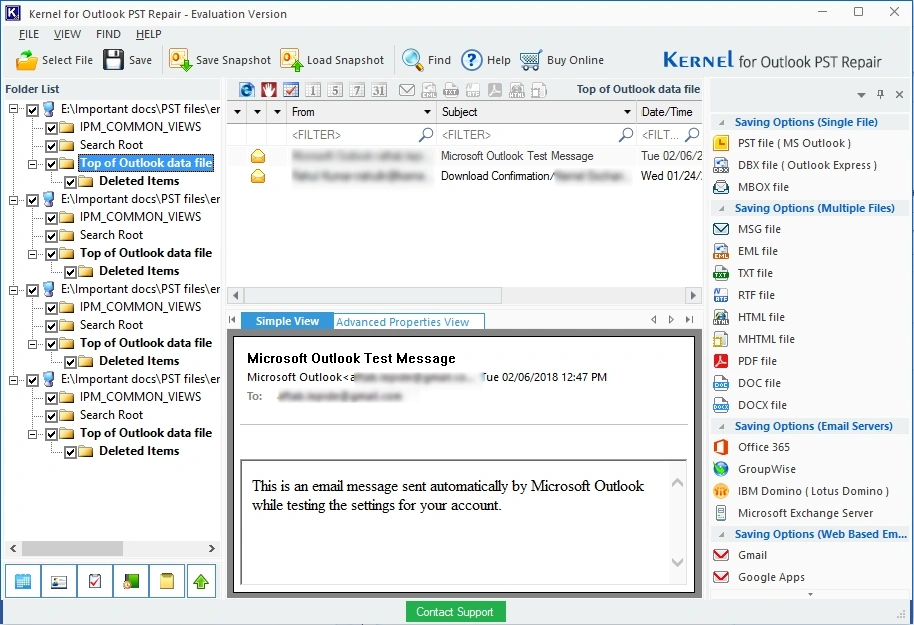Viewport: 914px width, 625px height.
Task: Switch to Simple View tab
Action: click(x=287, y=321)
